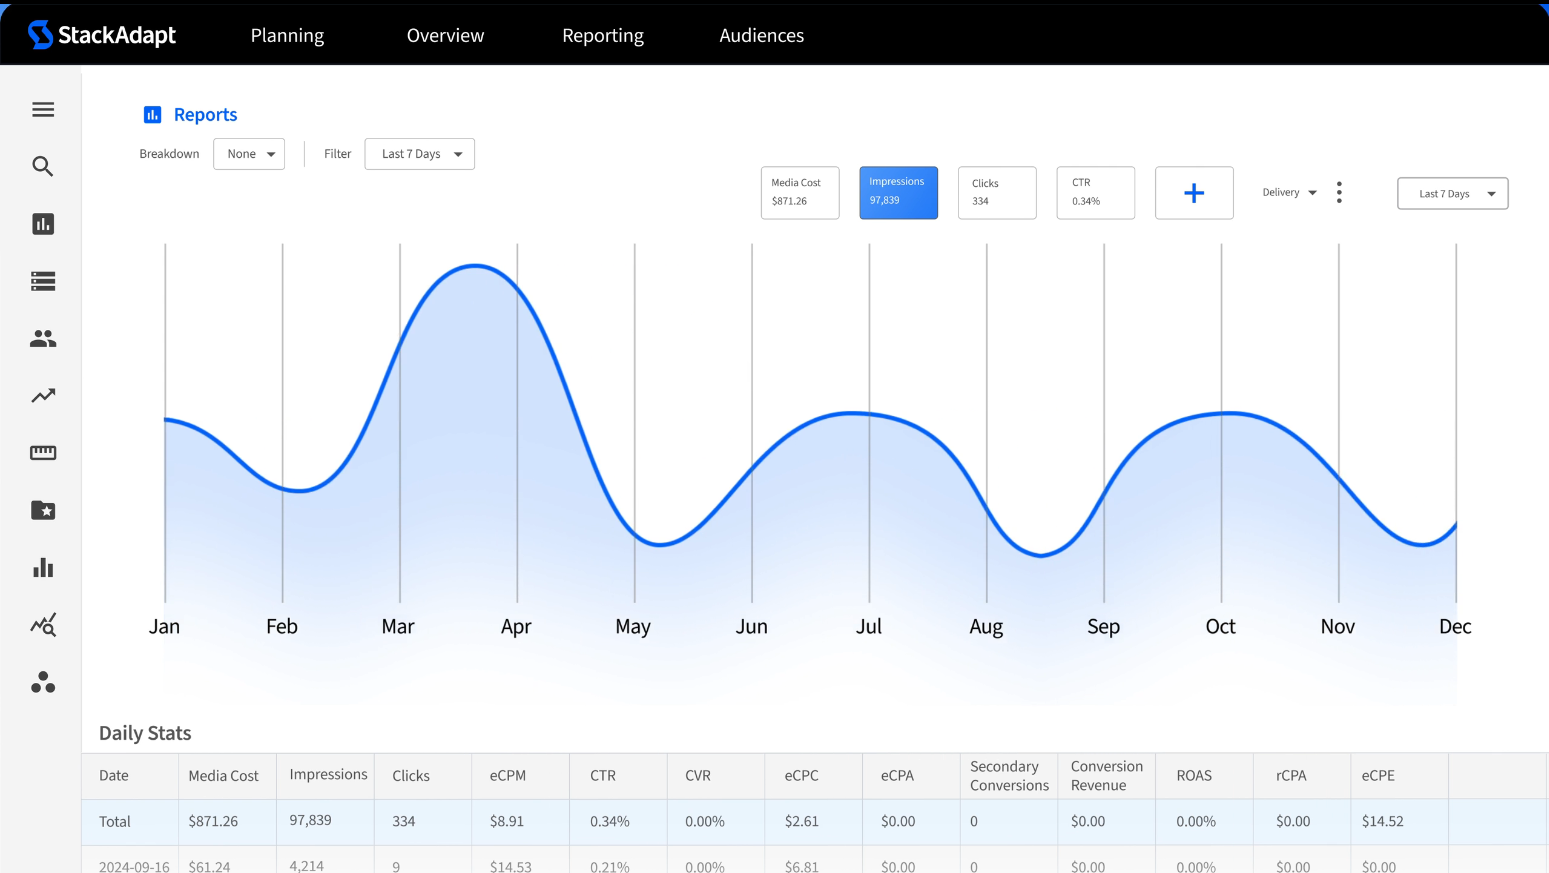1549x873 pixels.
Task: Click the Conversion Revenue column header
Action: 1106,776
